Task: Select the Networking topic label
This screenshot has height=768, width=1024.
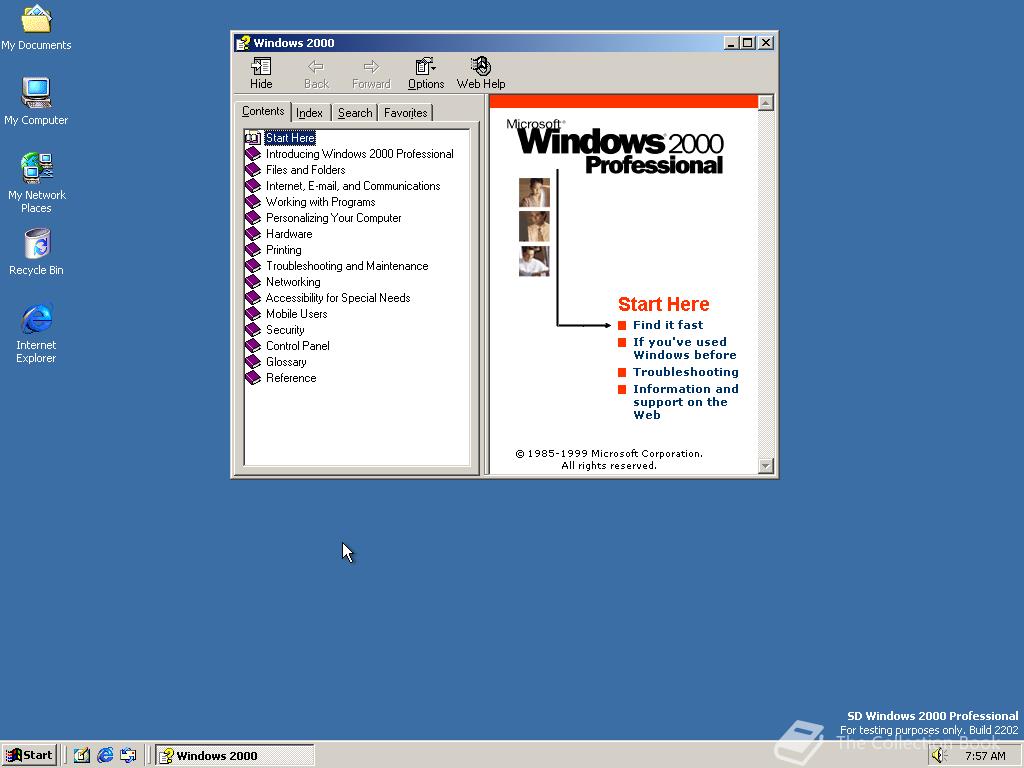Action: tap(293, 282)
